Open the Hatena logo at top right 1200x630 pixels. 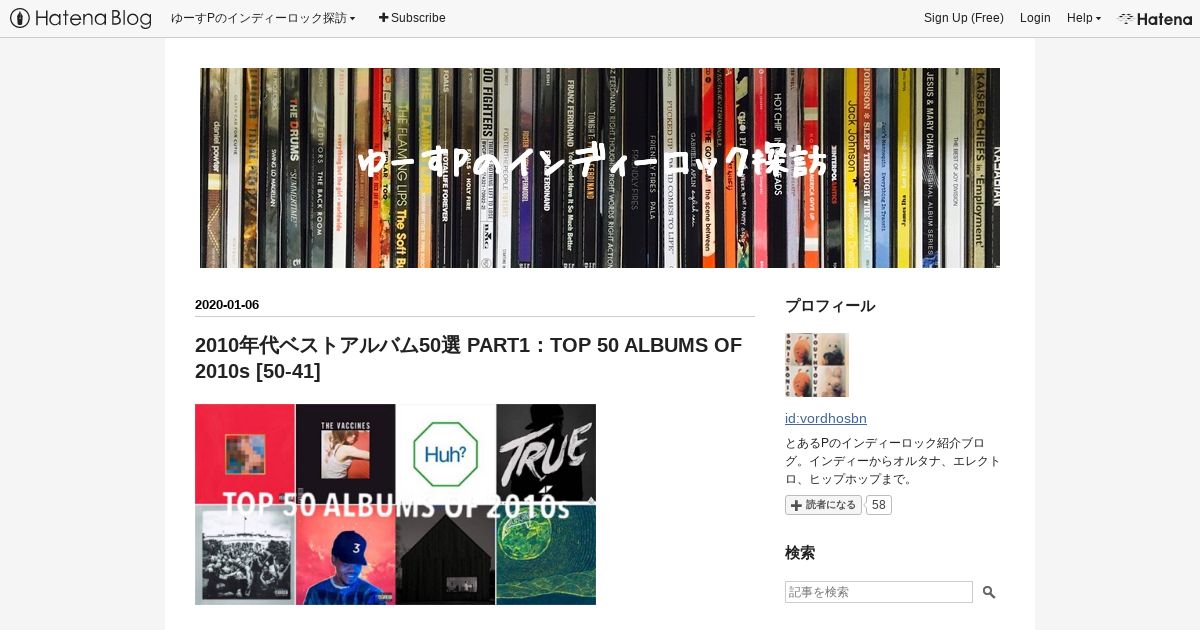point(1155,18)
